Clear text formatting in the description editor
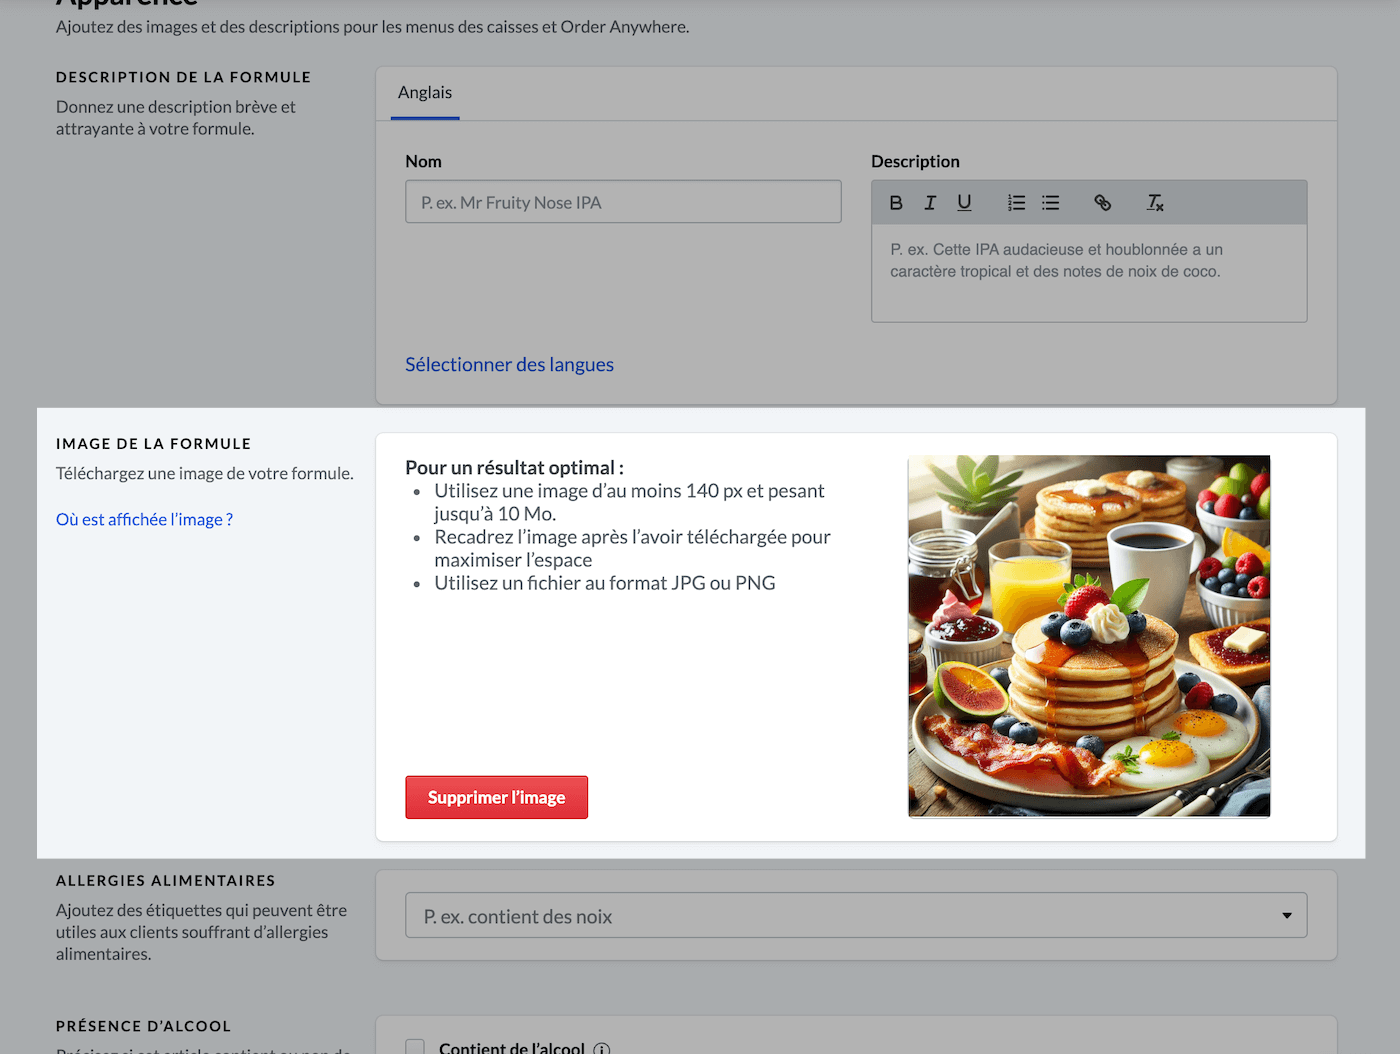The width and height of the screenshot is (1400, 1054). pyautogui.click(x=1155, y=203)
